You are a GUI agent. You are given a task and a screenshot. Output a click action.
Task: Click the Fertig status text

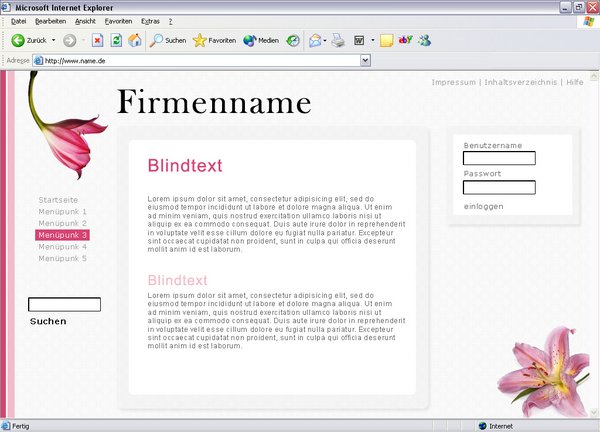point(21,426)
